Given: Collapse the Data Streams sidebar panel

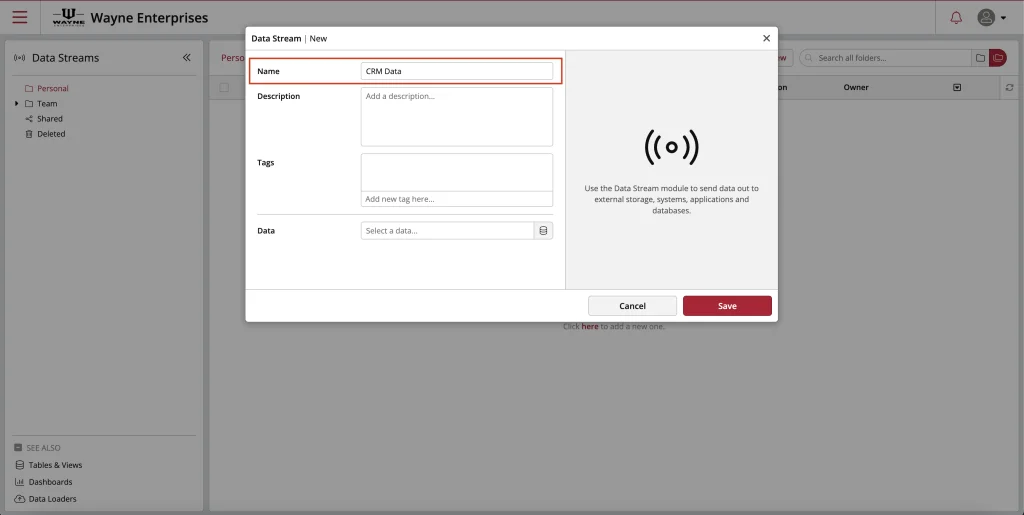Looking at the screenshot, I should coord(187,57).
